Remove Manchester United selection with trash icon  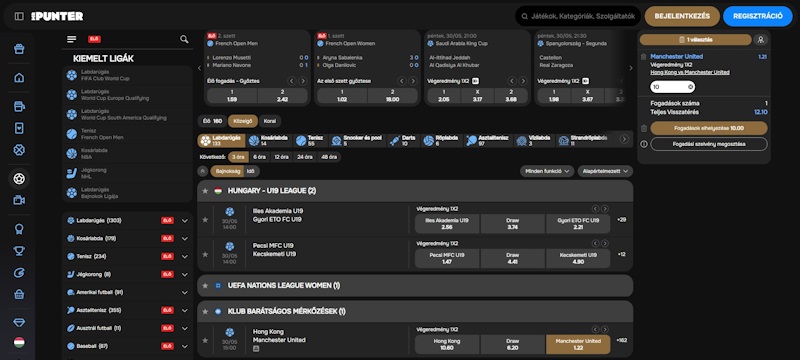click(643, 57)
